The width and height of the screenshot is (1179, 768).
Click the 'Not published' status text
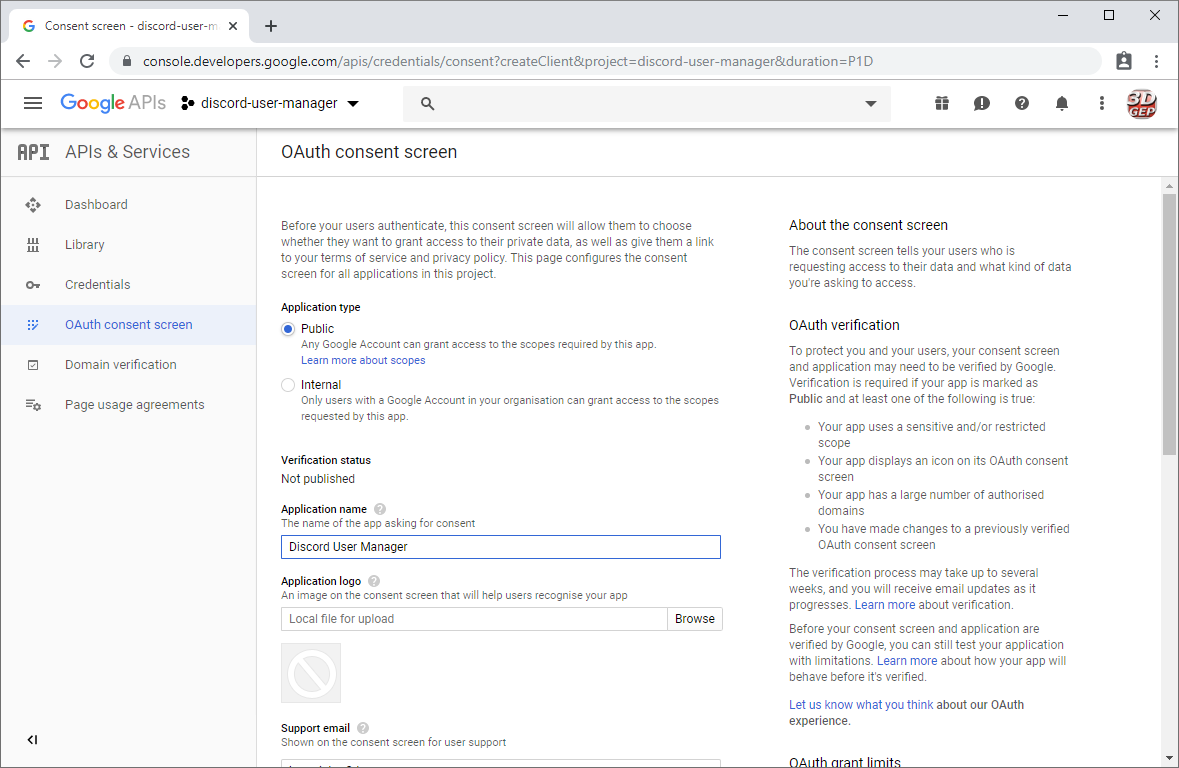tap(318, 478)
